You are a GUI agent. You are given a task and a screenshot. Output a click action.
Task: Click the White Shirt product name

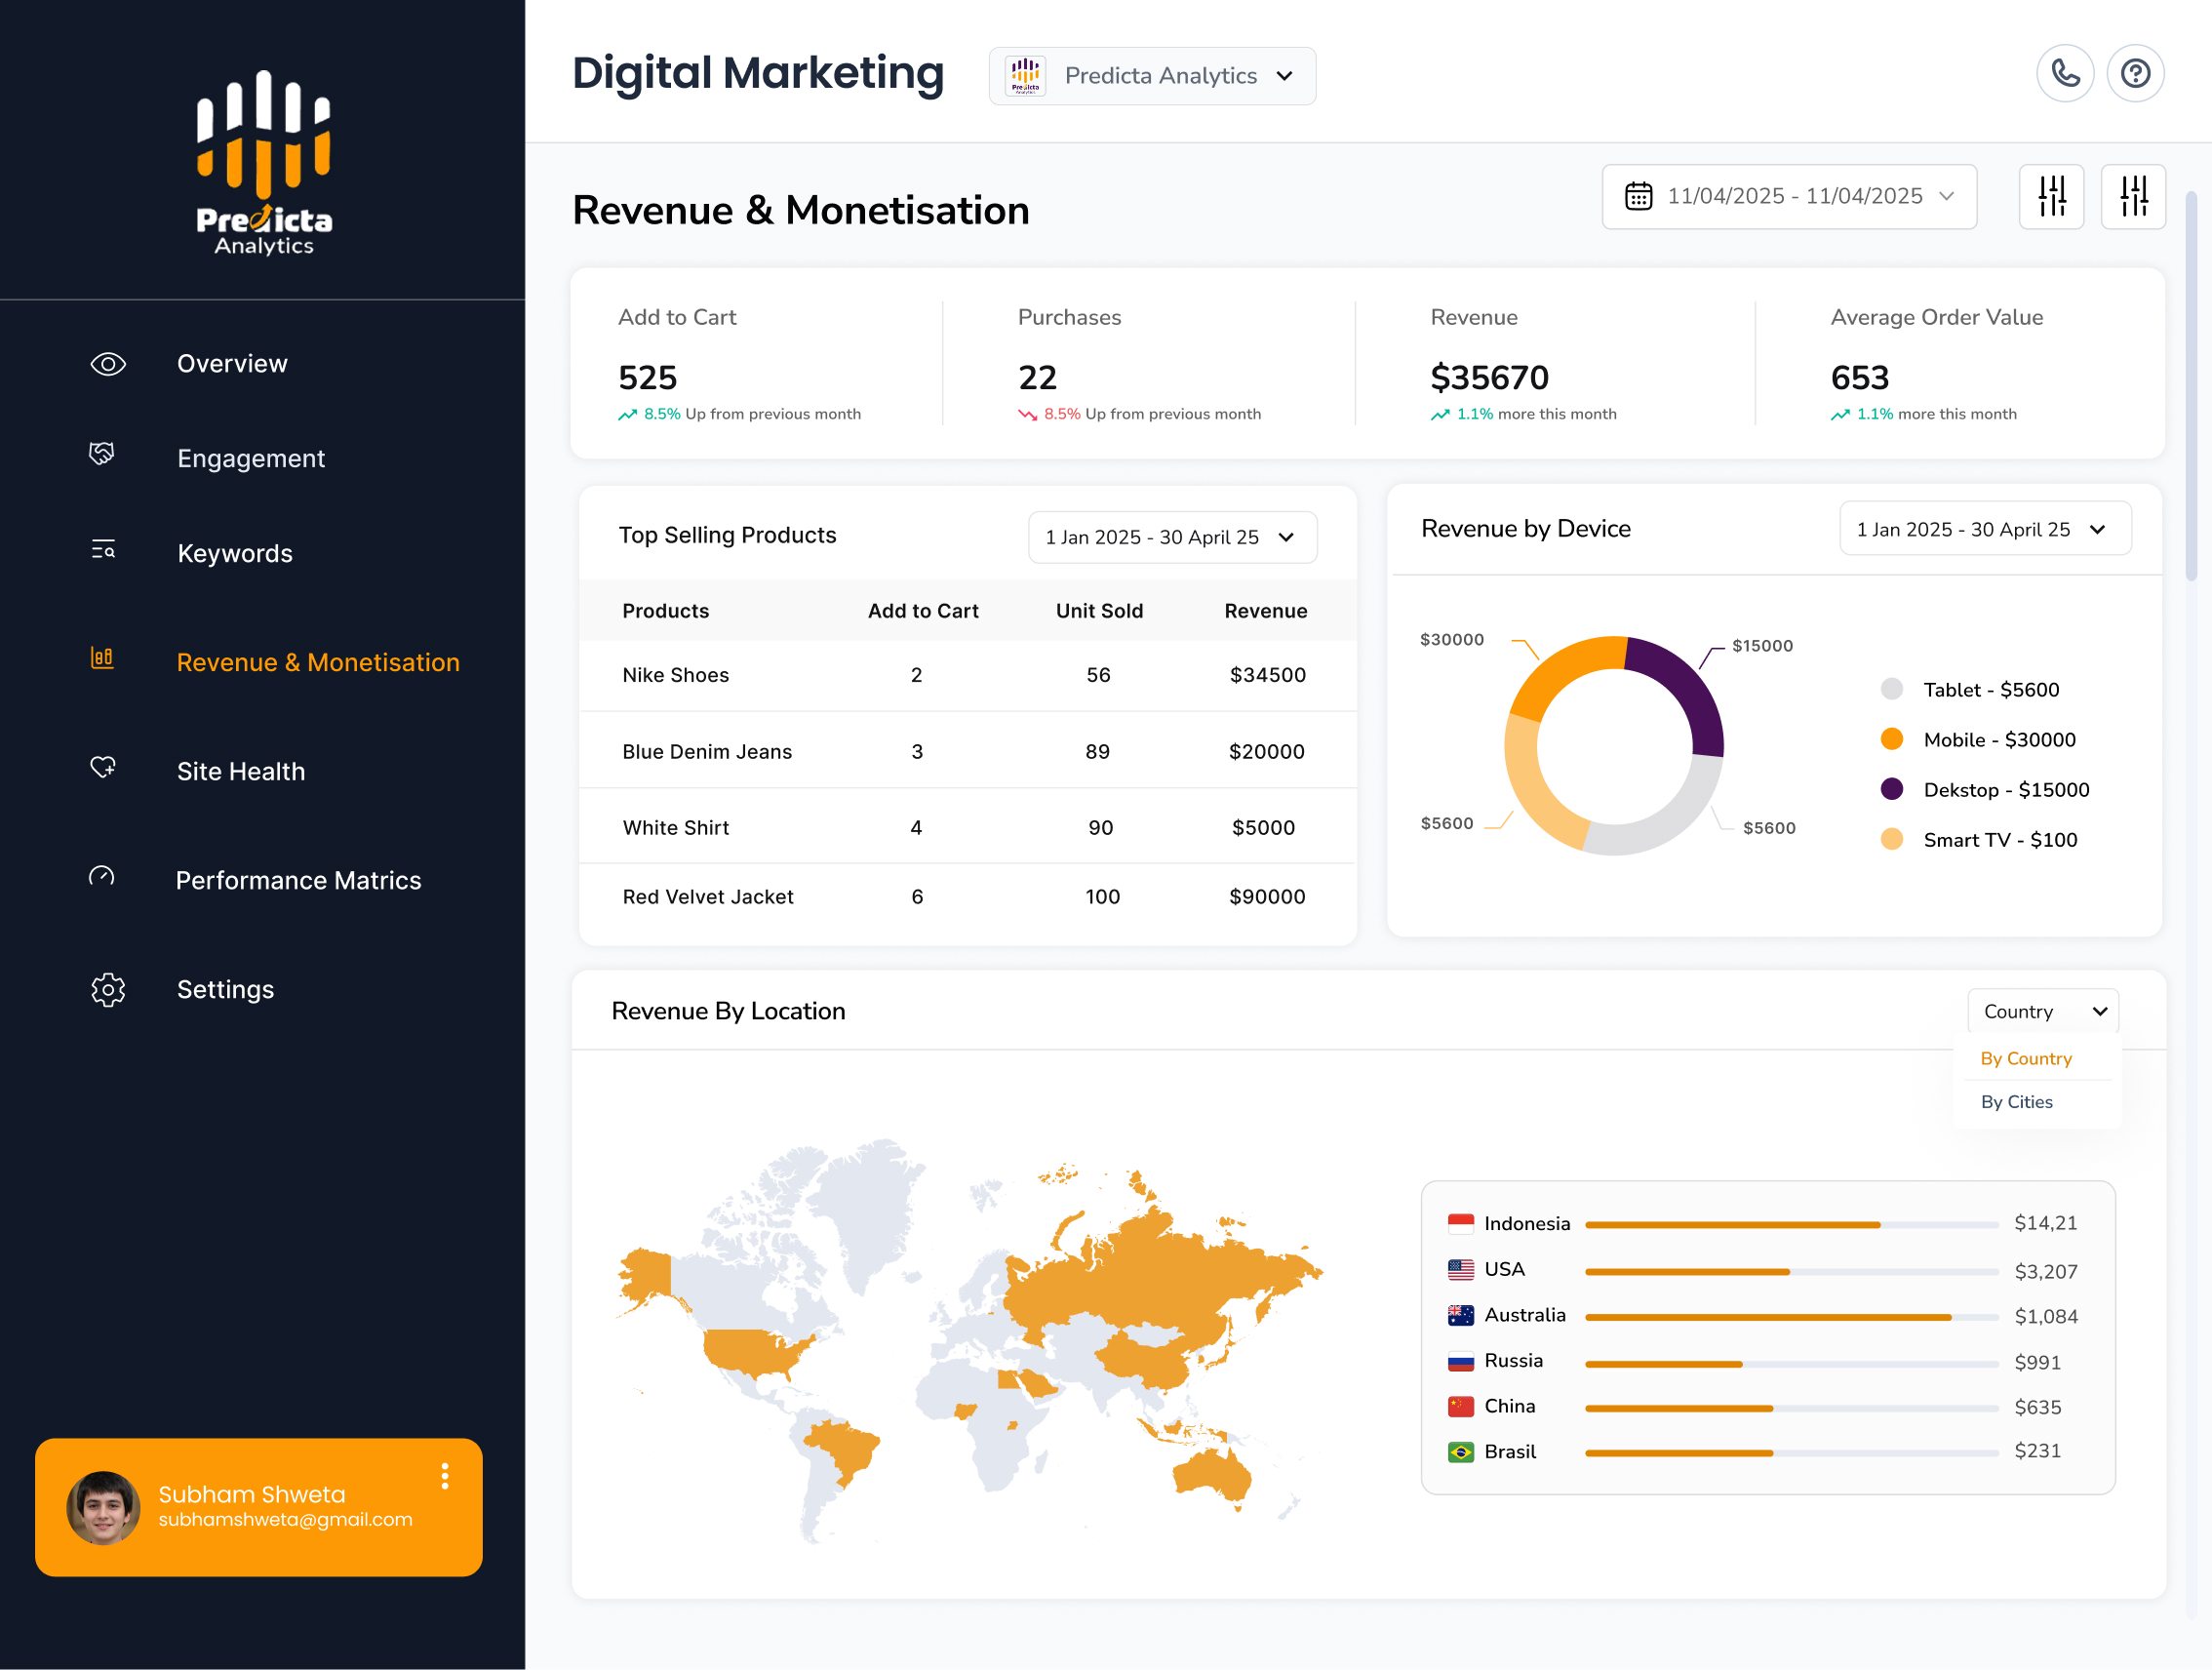676,828
